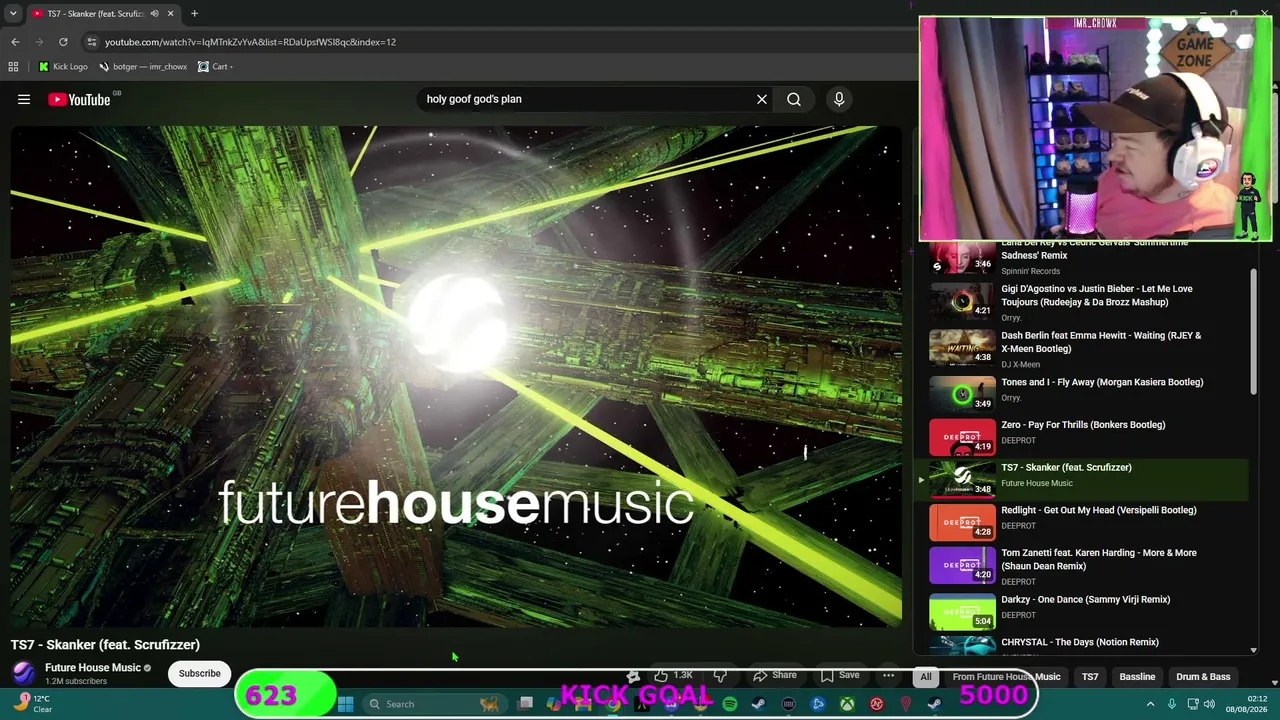Open the taskbar weather widget
Screen dimensions: 1280x720
(x=35, y=704)
